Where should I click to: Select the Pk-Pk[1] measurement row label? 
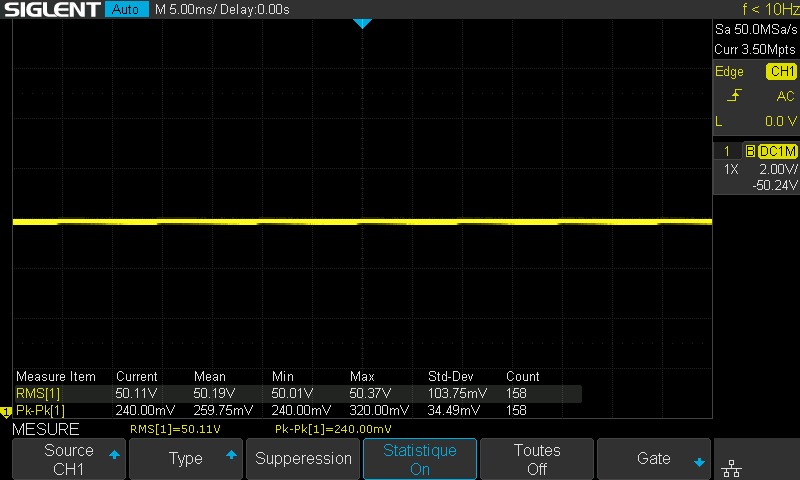(40, 410)
